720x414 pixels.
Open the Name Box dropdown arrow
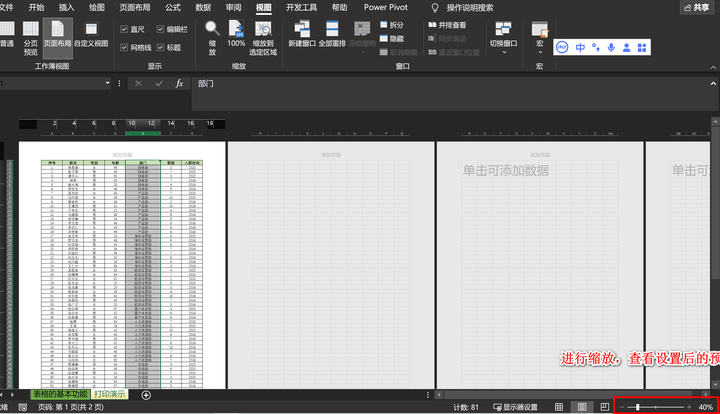pyautogui.click(x=107, y=83)
